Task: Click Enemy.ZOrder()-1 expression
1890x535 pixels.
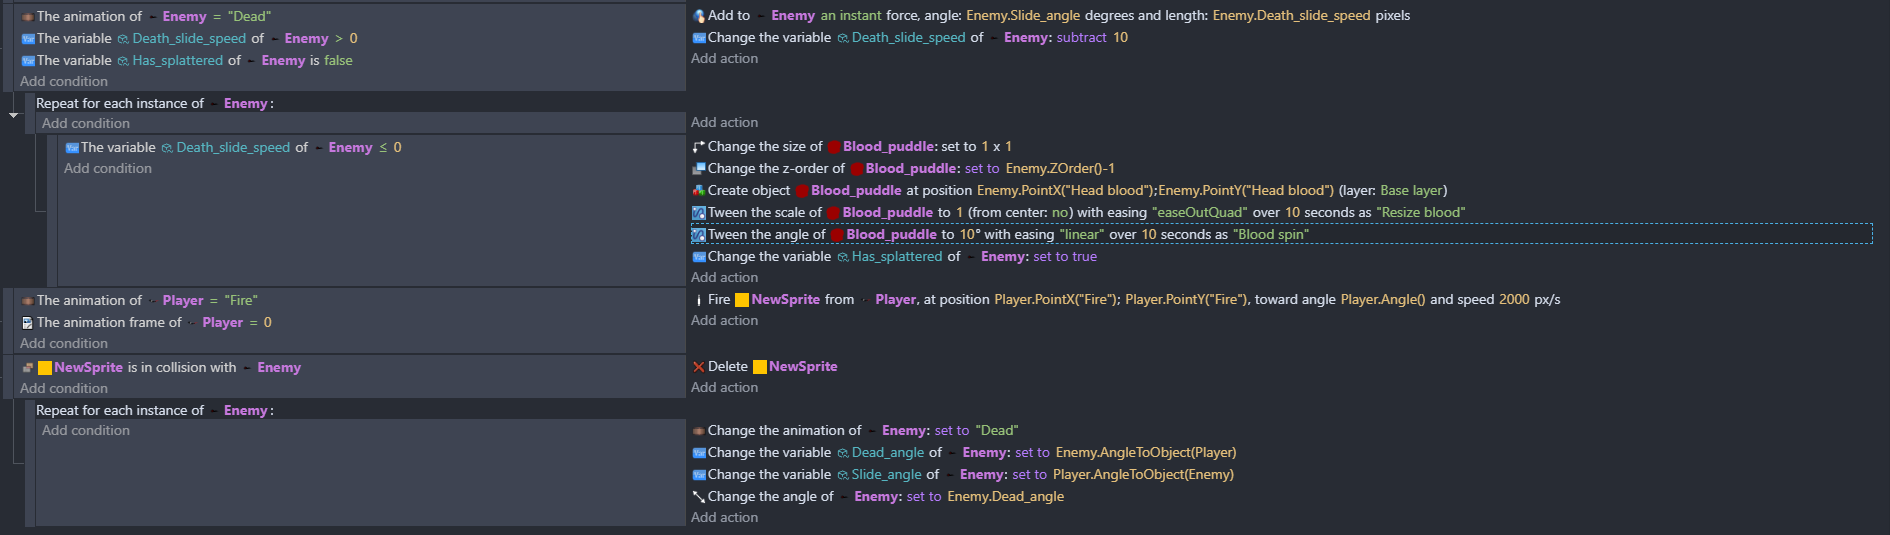Action: tap(1060, 169)
